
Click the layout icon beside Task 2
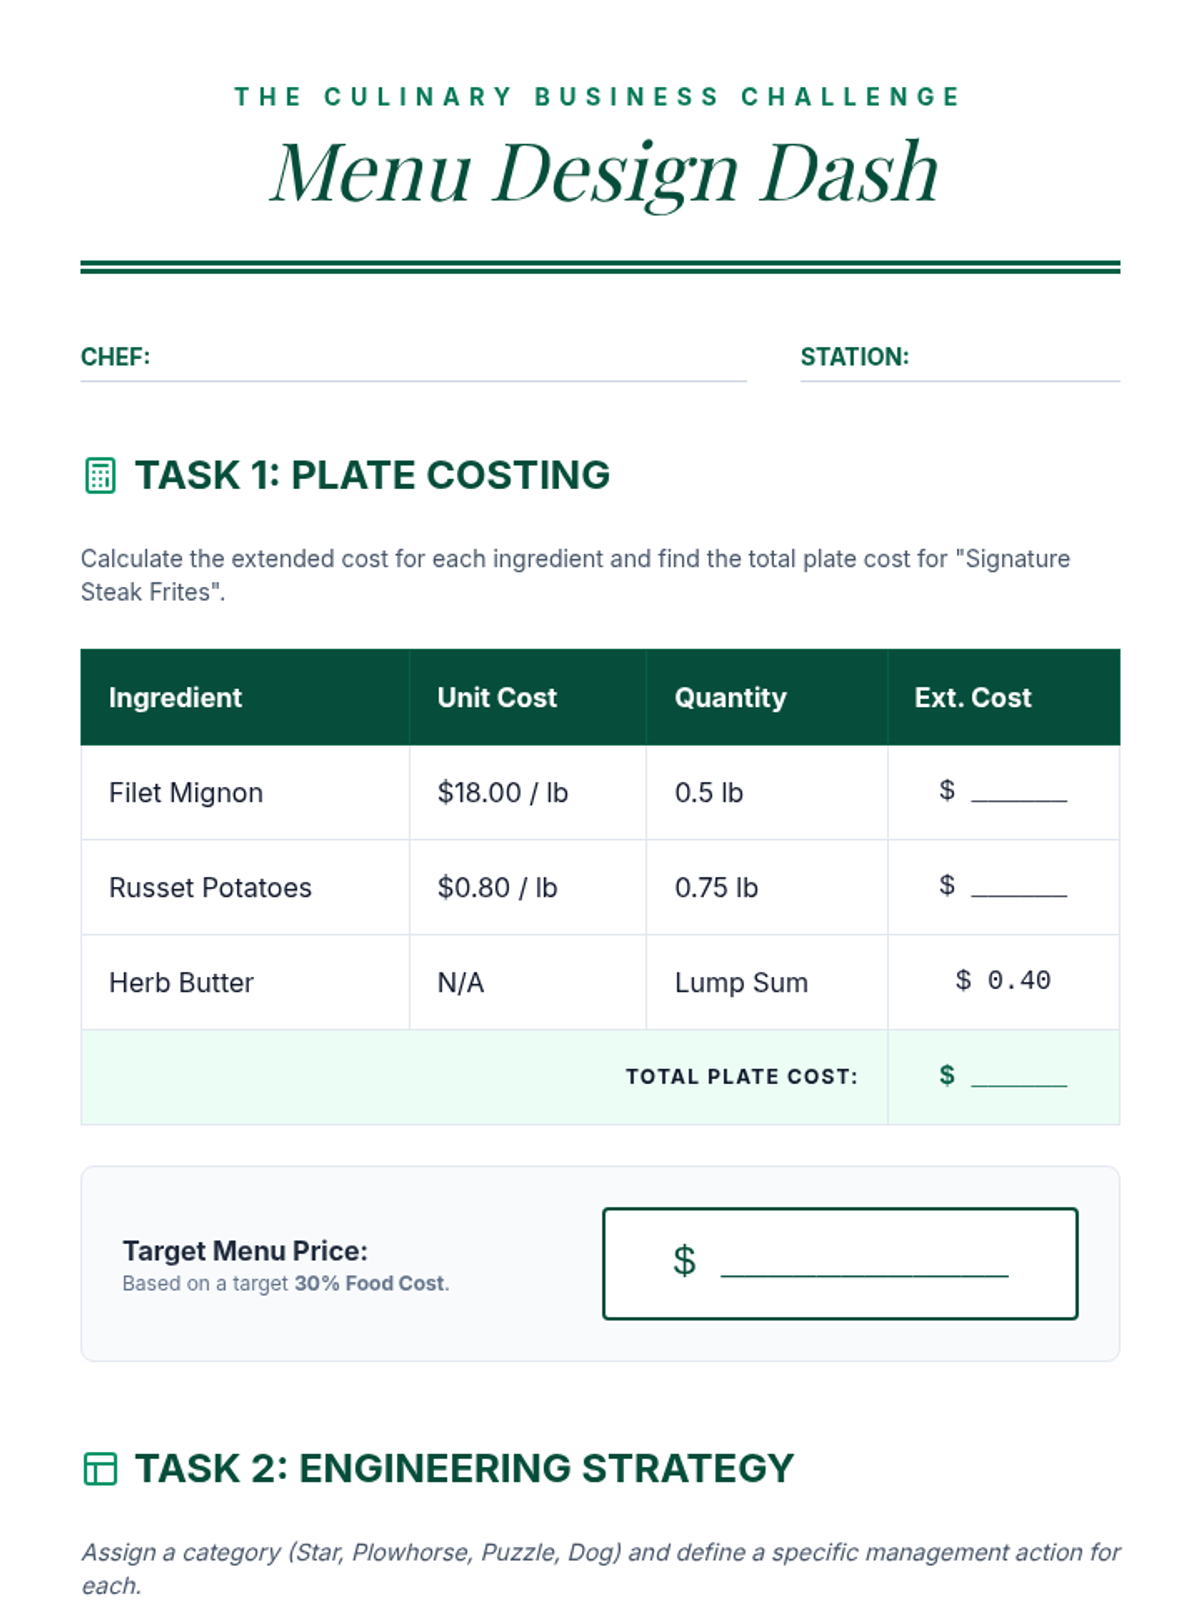100,1469
